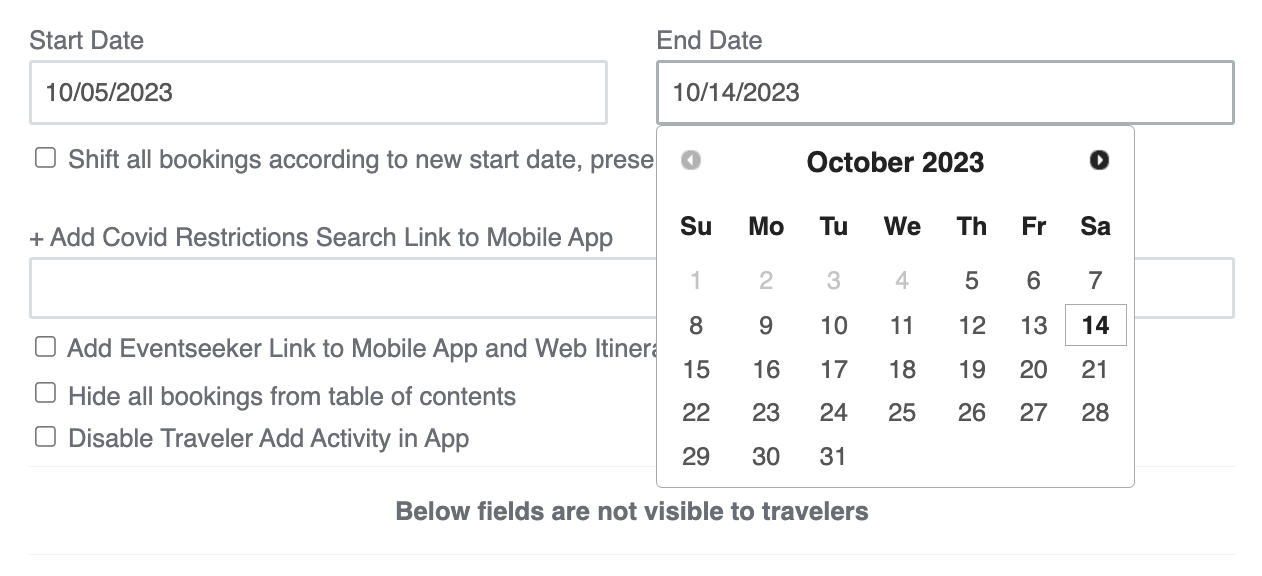Image resolution: width=1262 pixels, height=576 pixels.
Task: Check Hide all bookings from table of contents
Action: (45, 393)
